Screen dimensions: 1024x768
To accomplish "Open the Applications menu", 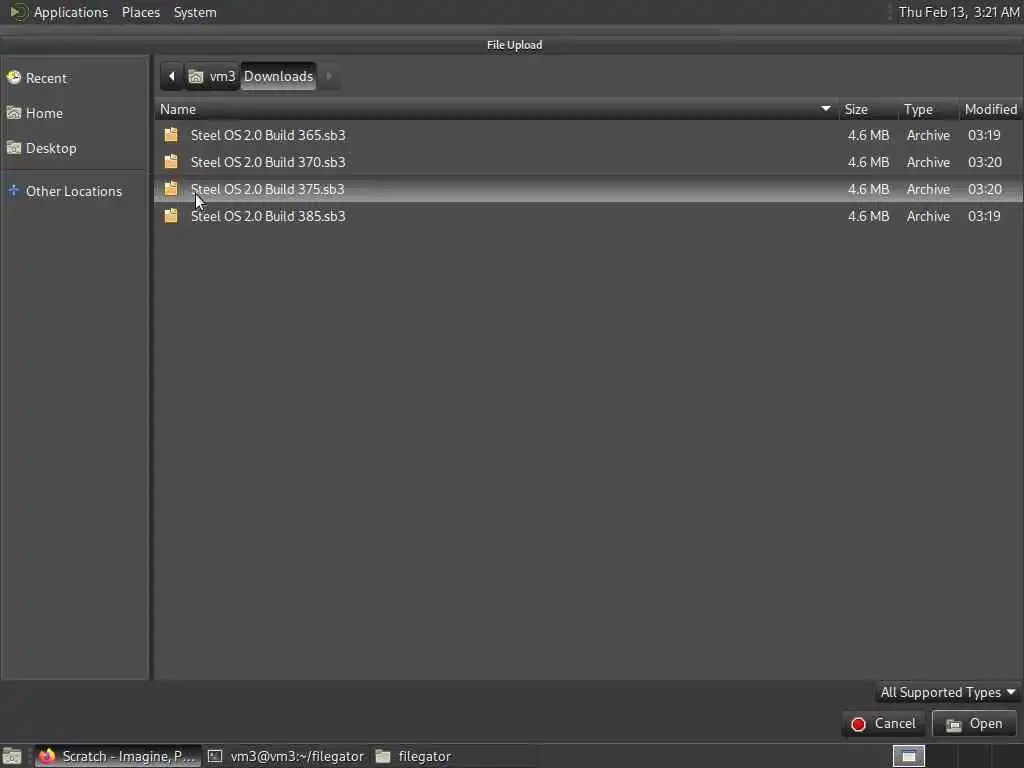I will [71, 12].
